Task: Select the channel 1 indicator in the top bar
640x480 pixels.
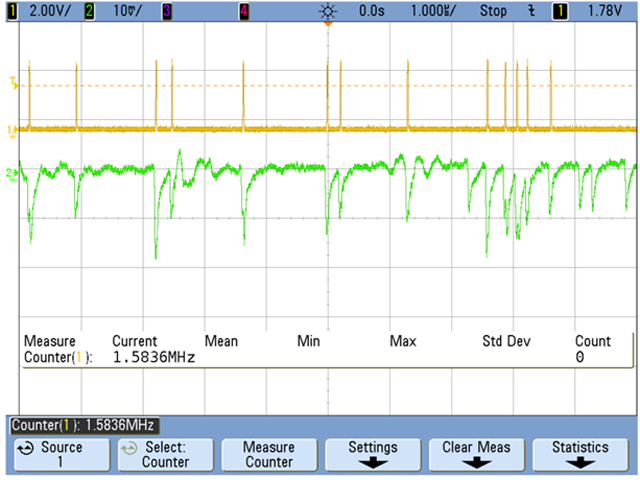Action: pyautogui.click(x=12, y=11)
